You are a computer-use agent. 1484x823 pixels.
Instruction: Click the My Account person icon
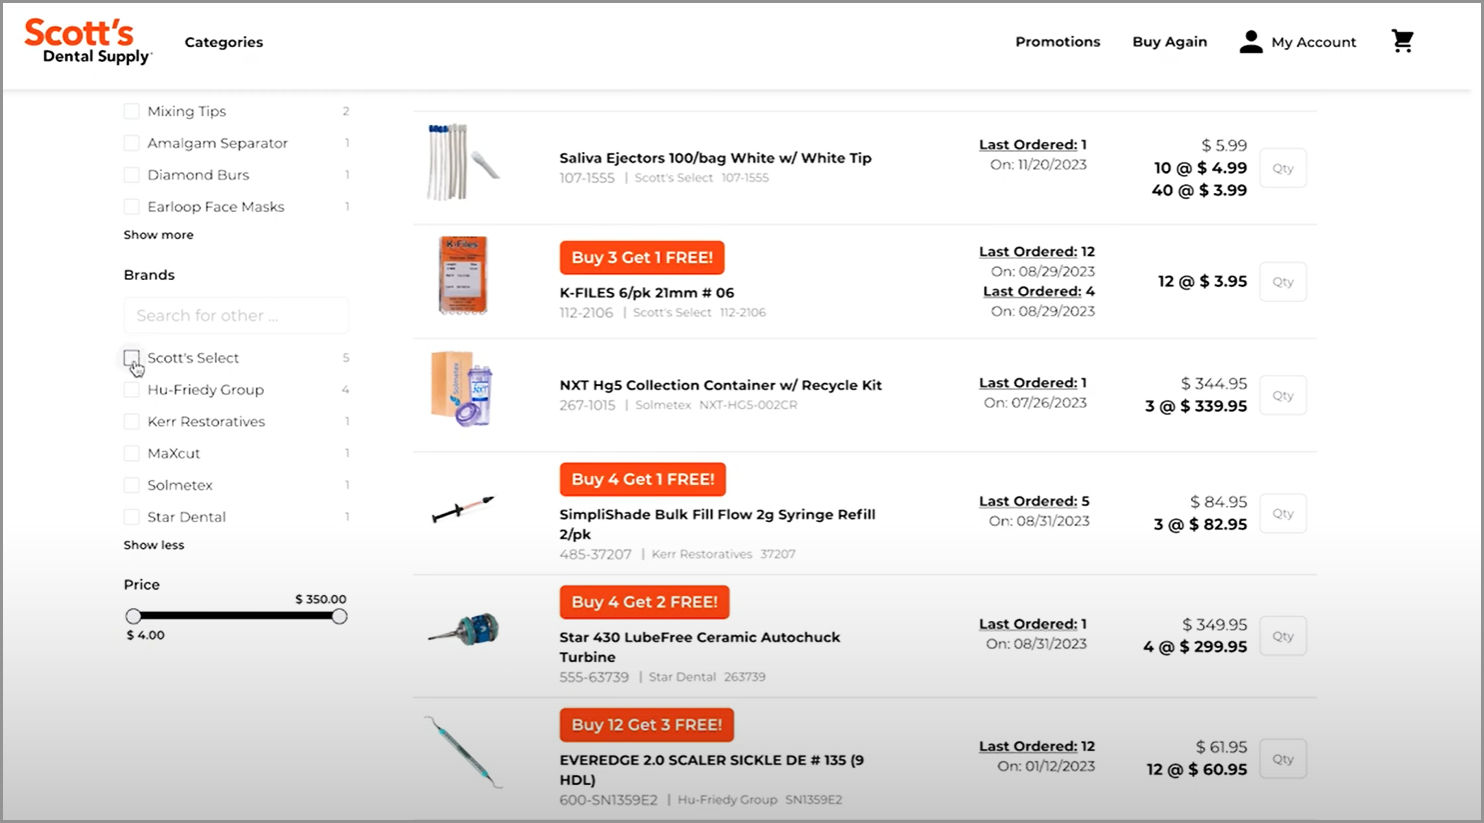[x=1251, y=41]
